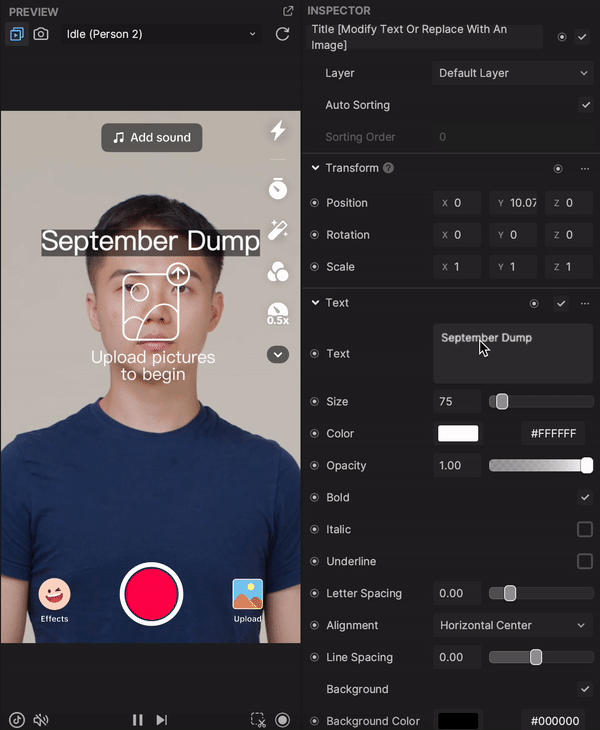Click the Rotation Z value field
The width and height of the screenshot is (600, 730).
tap(569, 235)
